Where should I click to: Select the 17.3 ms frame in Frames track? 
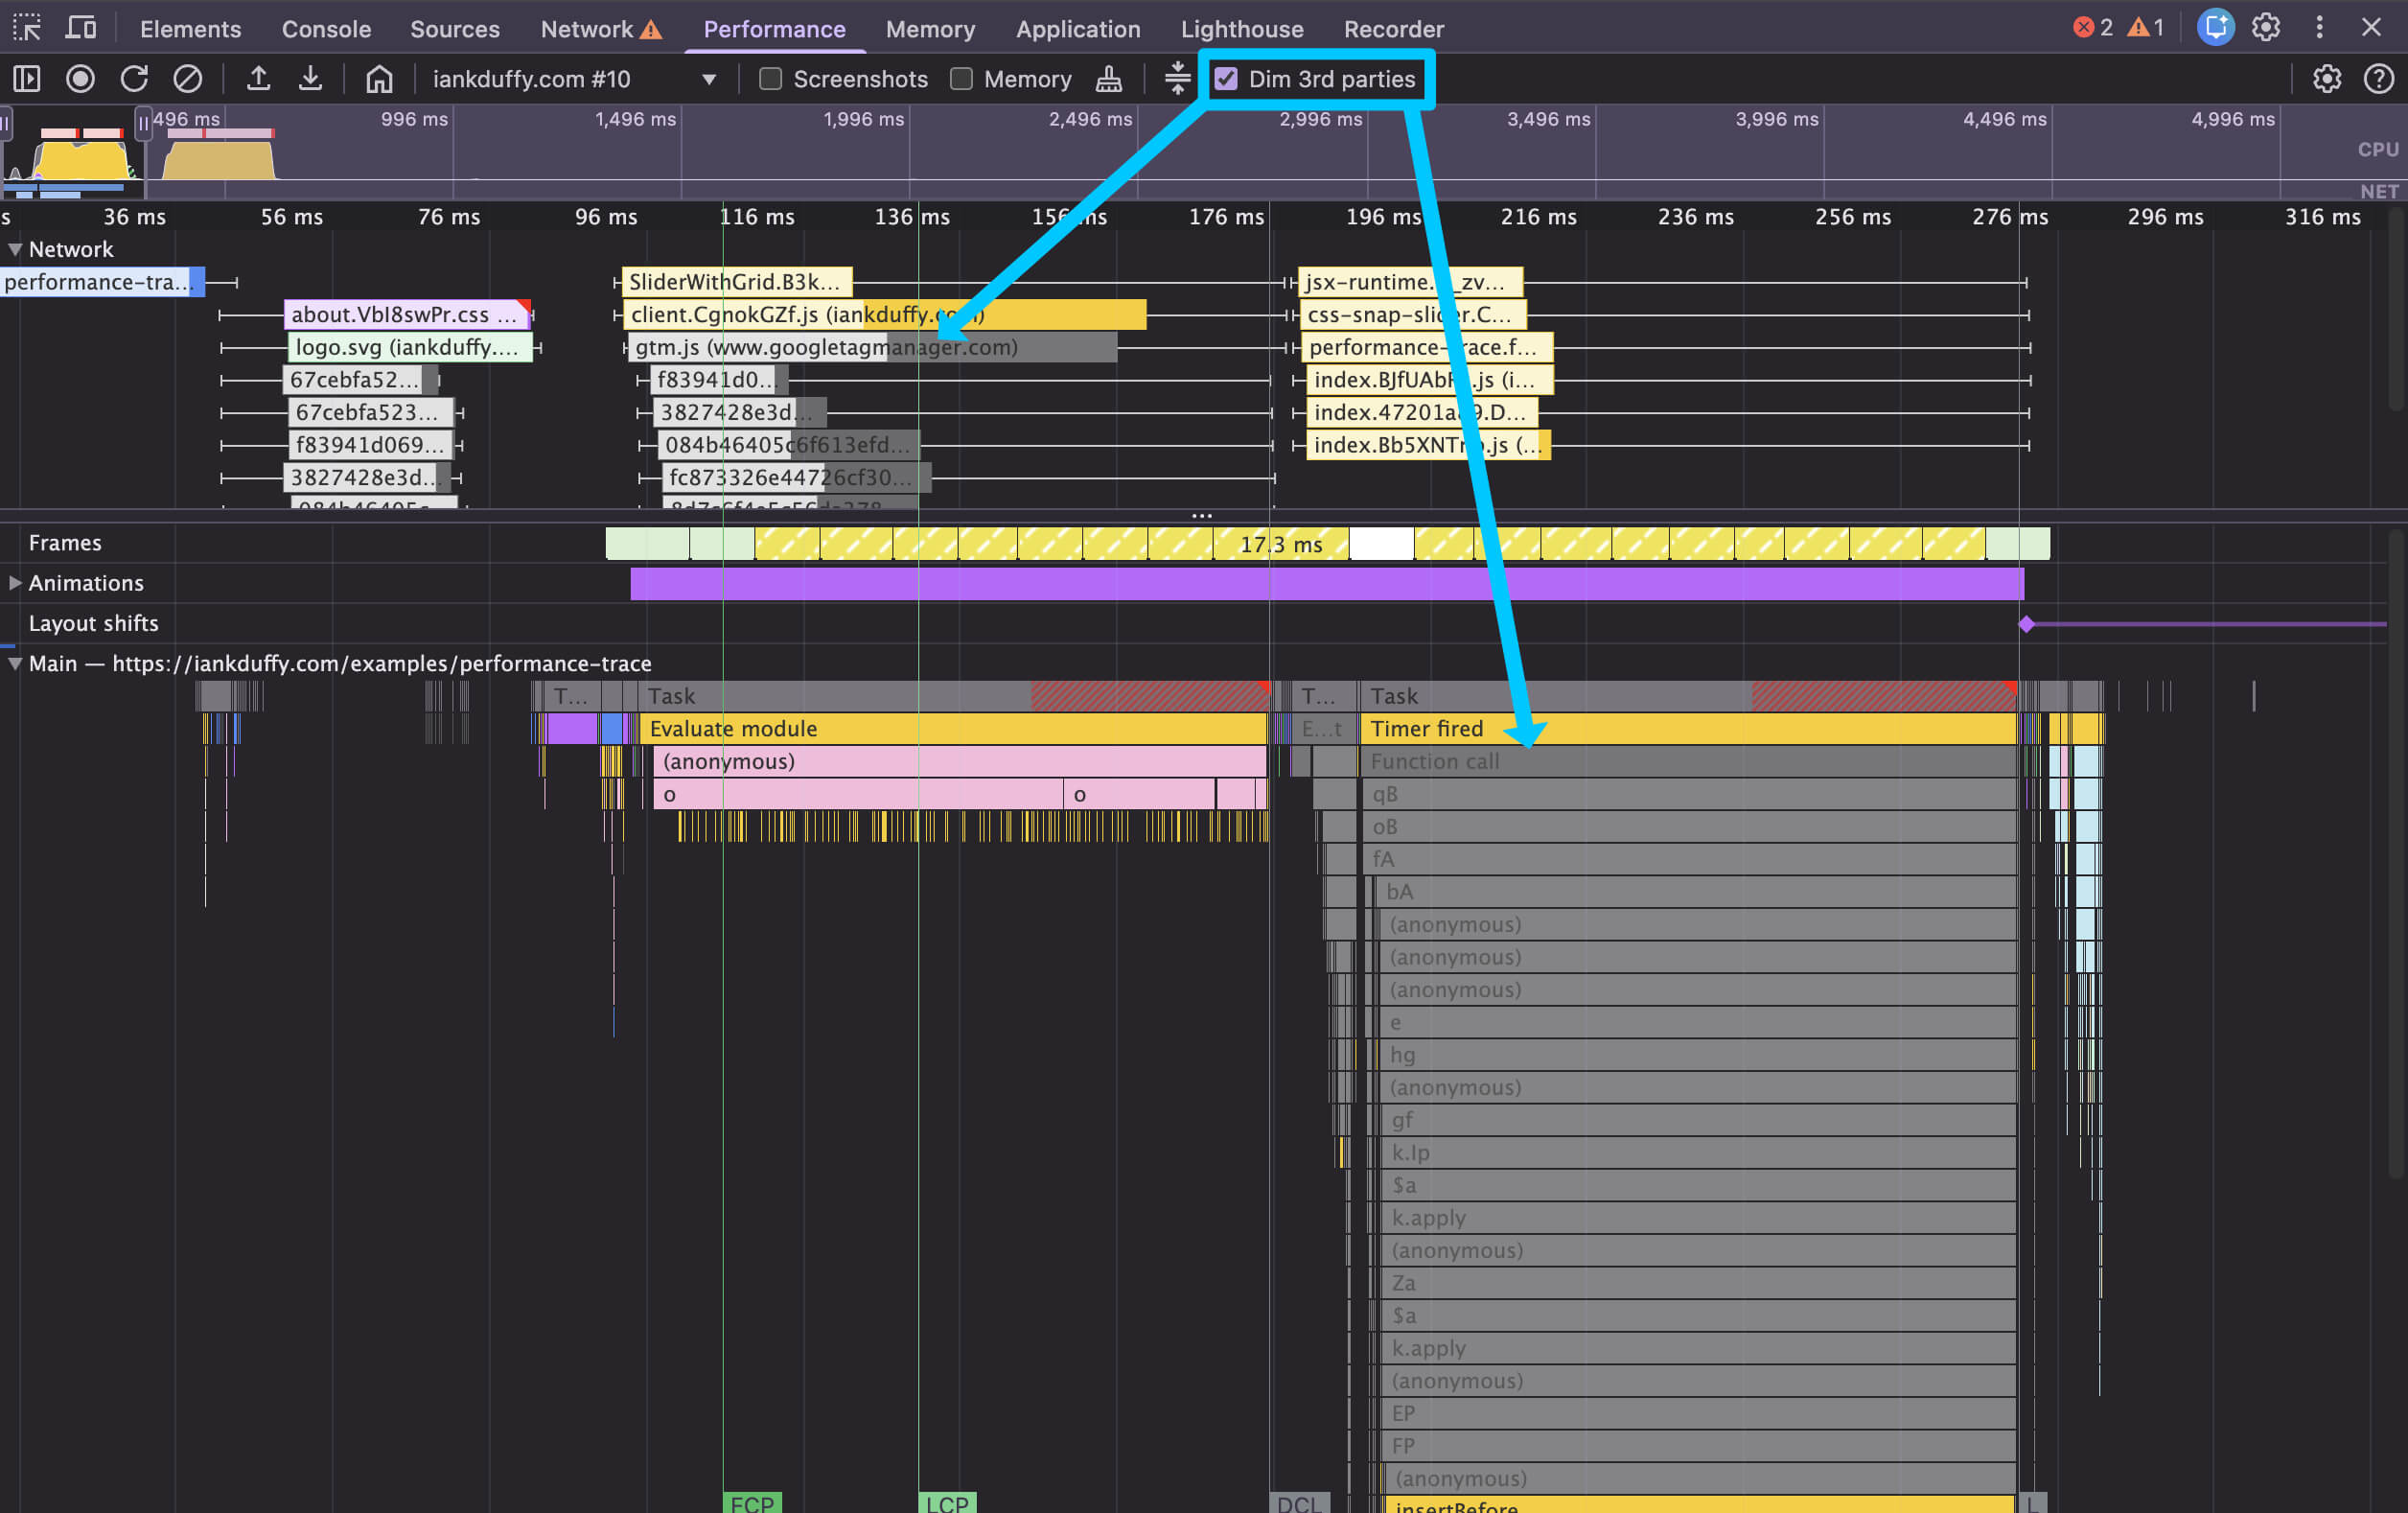click(x=1280, y=545)
